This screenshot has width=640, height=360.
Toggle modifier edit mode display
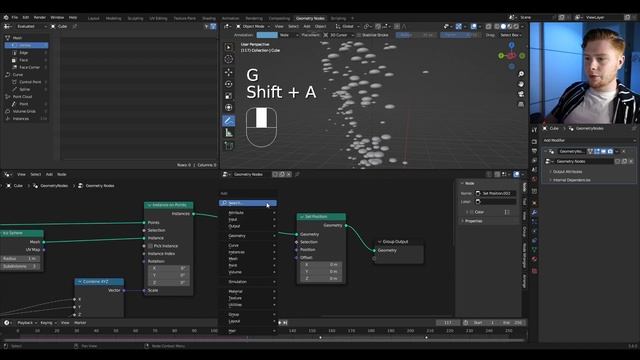pyautogui.click(x=597, y=151)
